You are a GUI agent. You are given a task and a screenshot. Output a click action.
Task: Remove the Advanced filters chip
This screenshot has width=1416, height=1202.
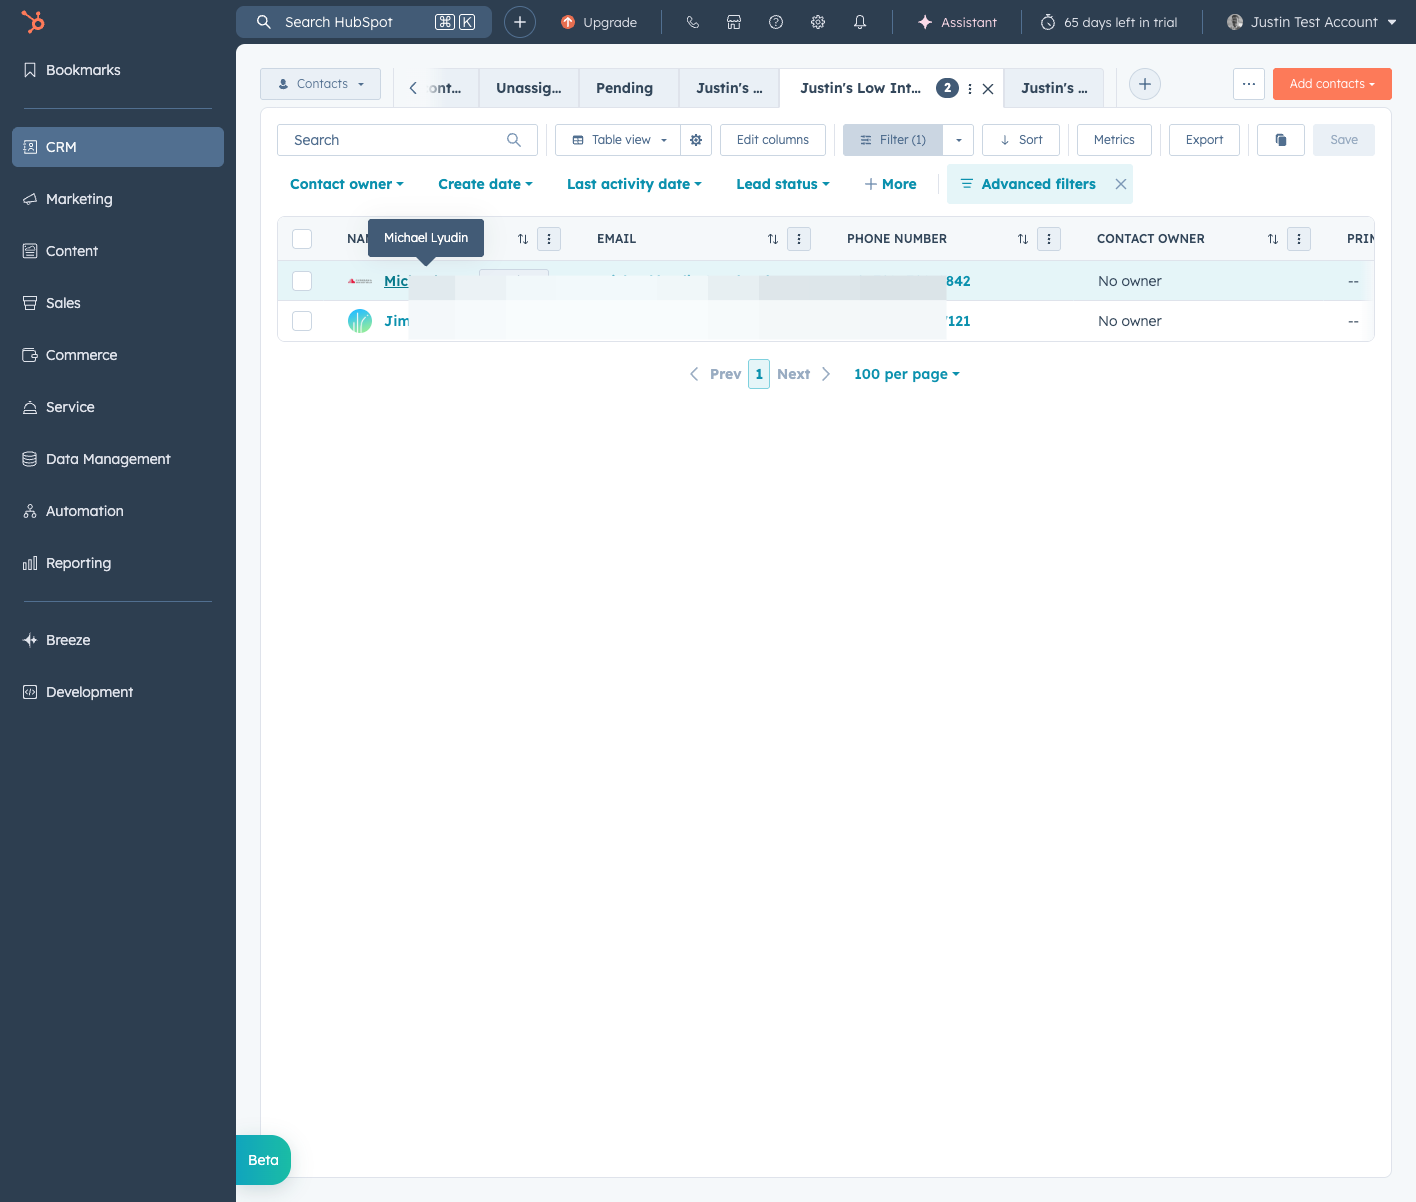point(1121,184)
